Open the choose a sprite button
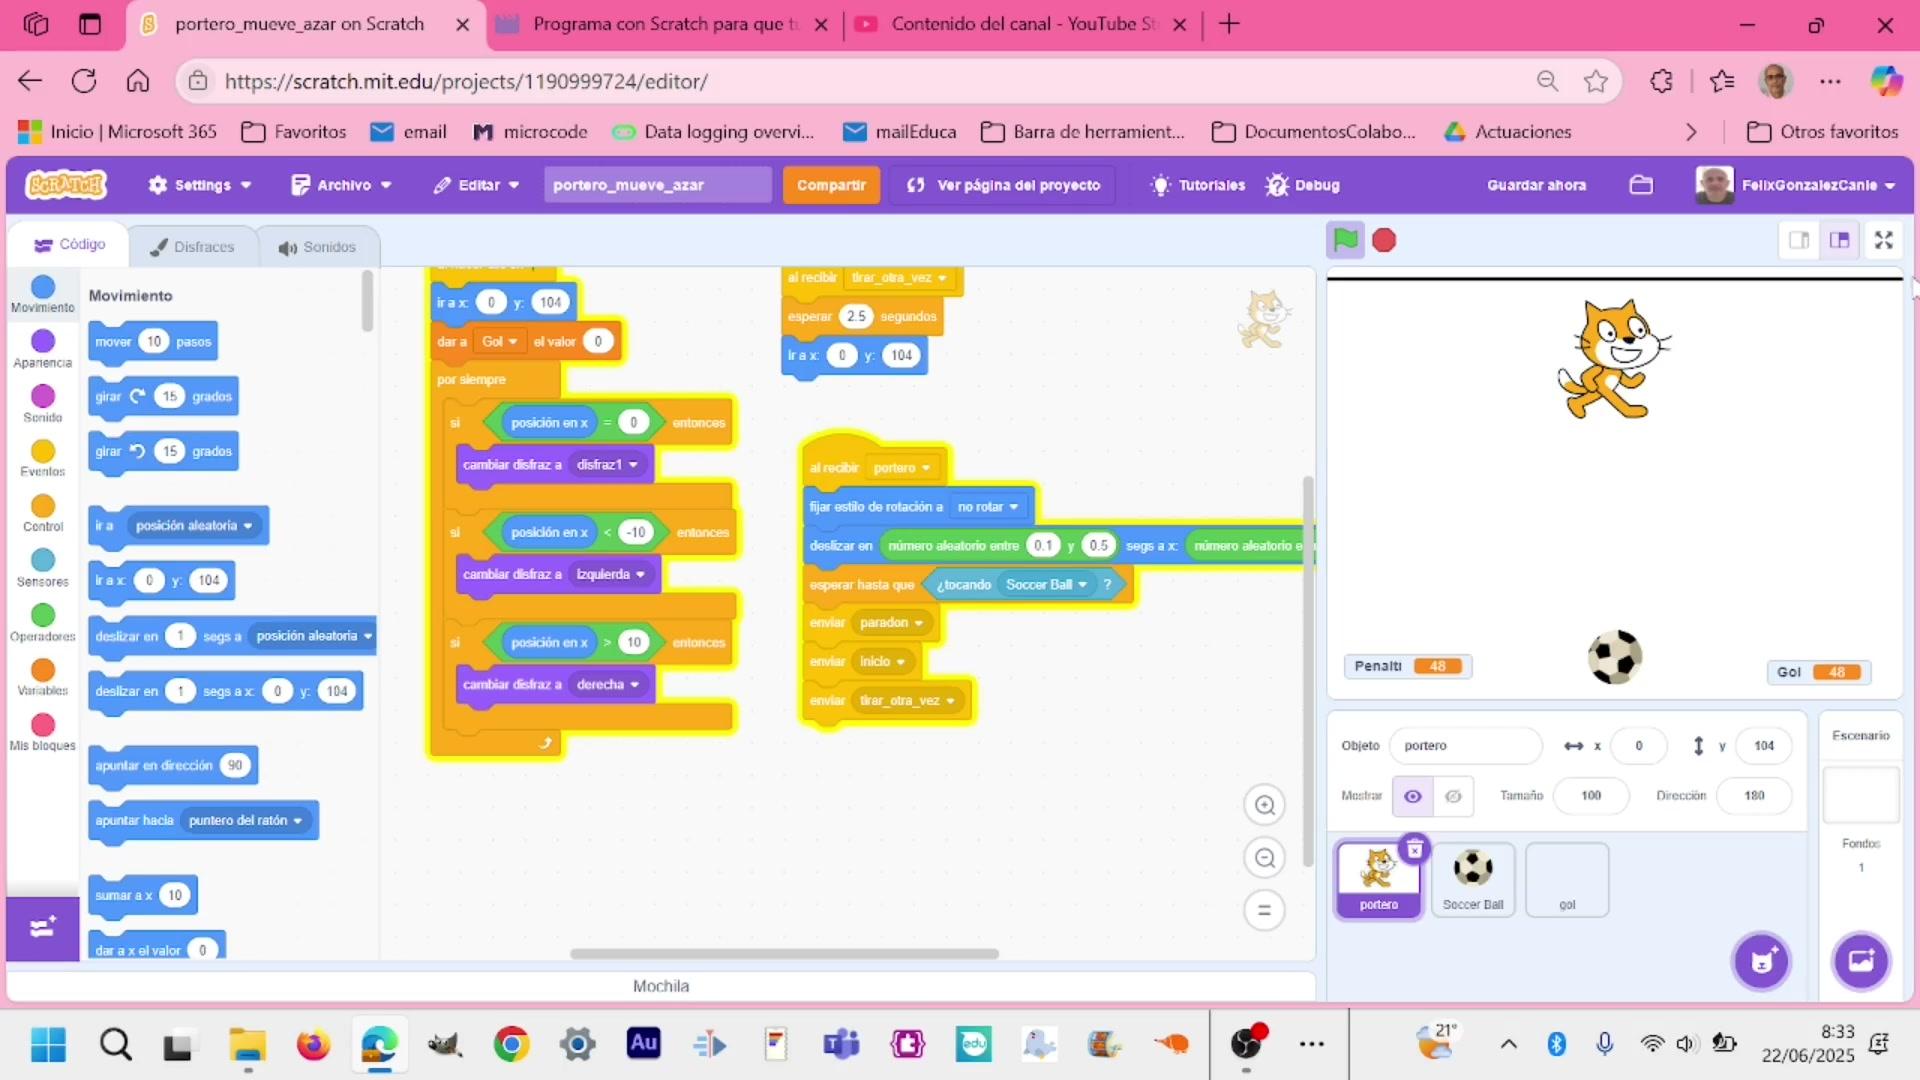Viewport: 1920px width, 1080px height. coord(1761,961)
